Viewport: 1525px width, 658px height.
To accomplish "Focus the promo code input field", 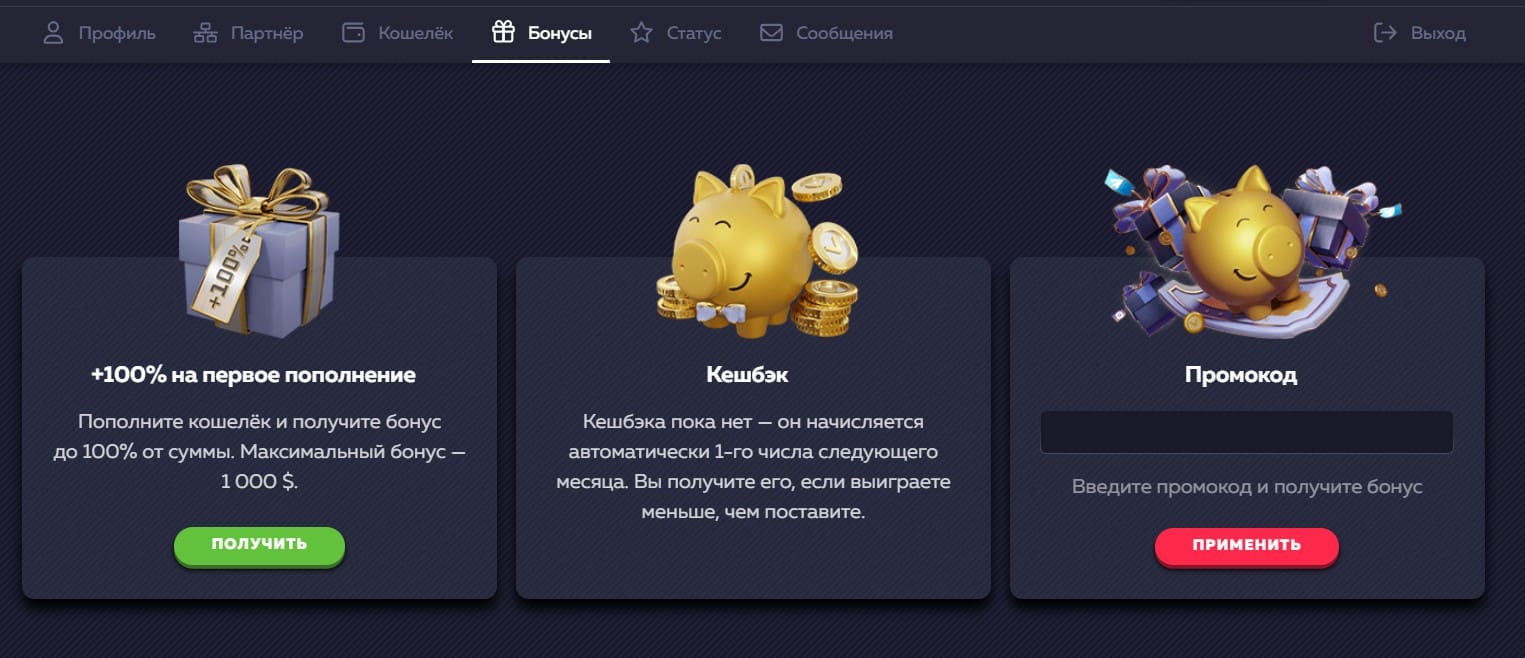I will [x=1246, y=432].
